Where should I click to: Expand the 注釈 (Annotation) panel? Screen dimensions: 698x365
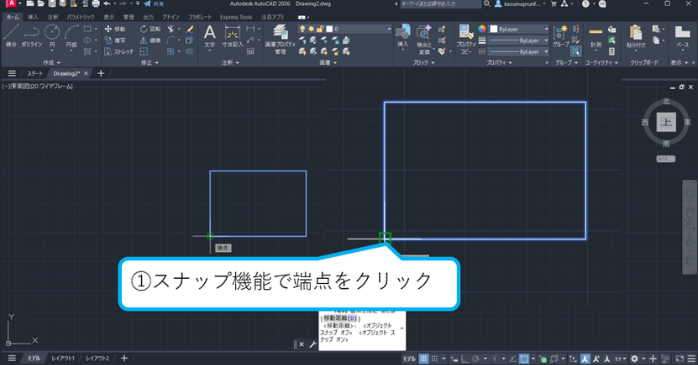click(230, 63)
